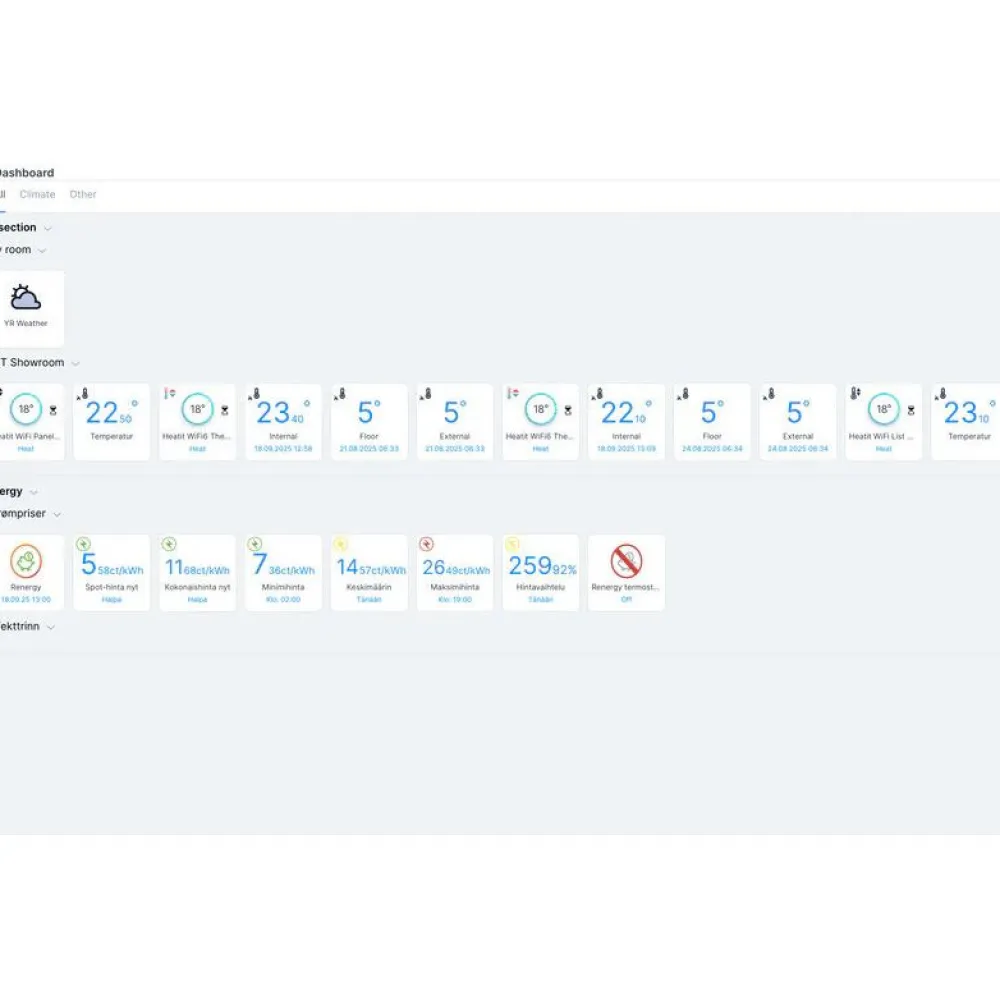Click the yellow icon on Hintavaihtelu card
Image resolution: width=1000 pixels, height=1000 pixels.
(x=512, y=544)
